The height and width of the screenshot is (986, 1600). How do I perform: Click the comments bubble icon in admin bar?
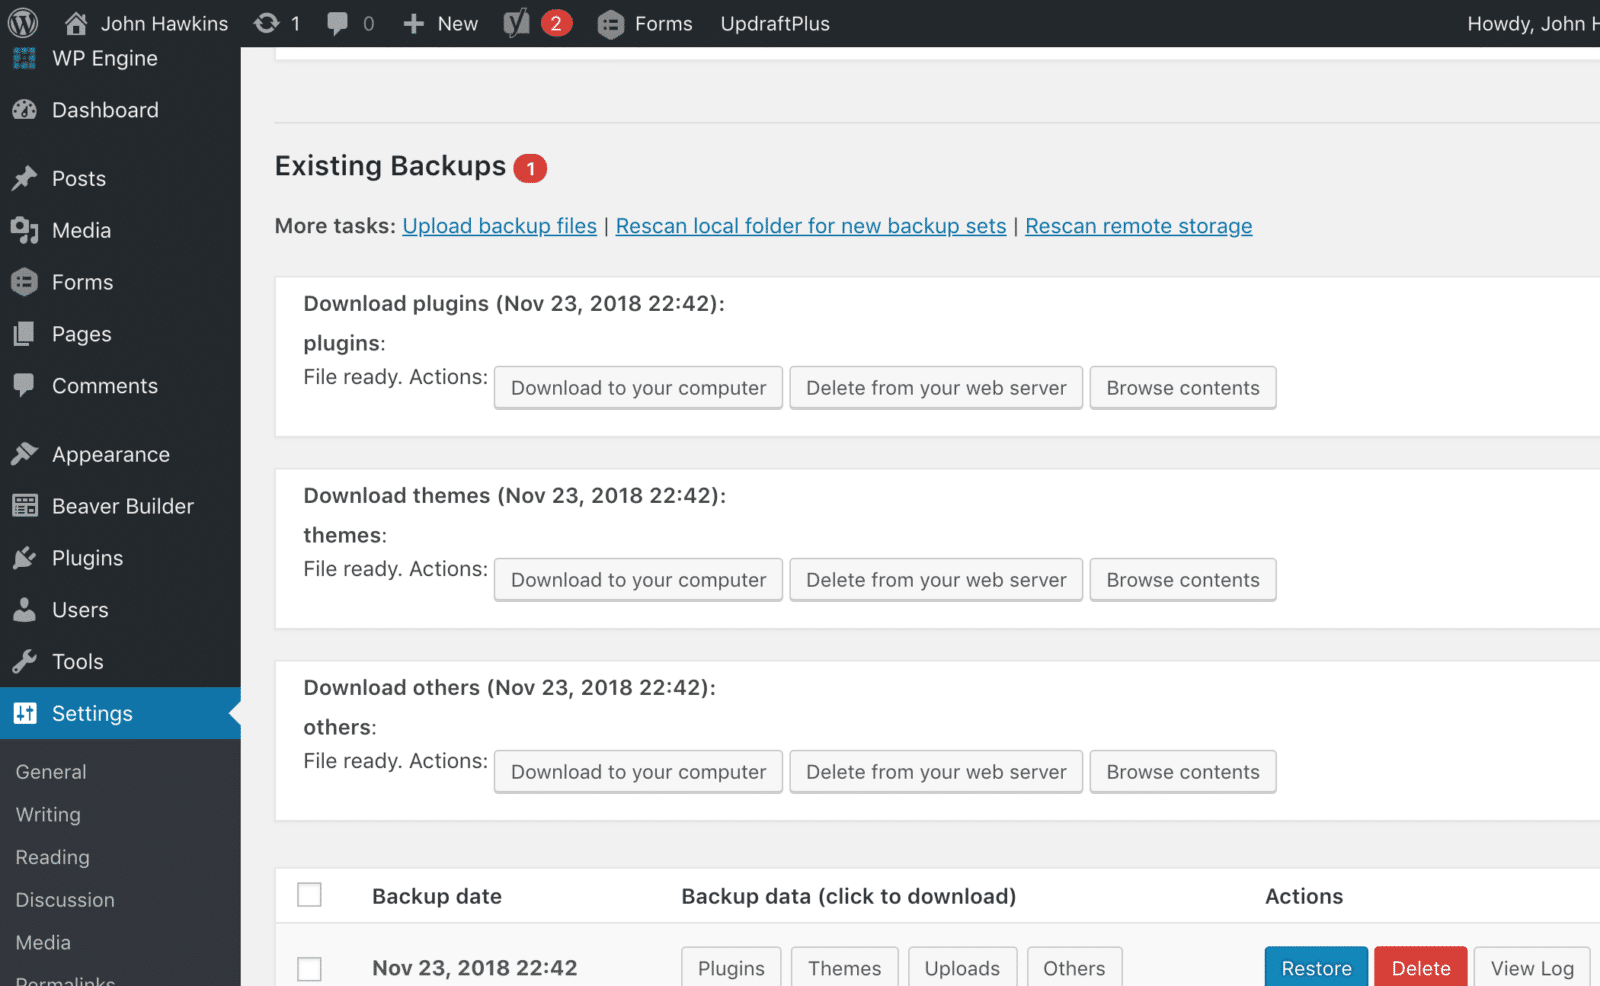coord(338,23)
